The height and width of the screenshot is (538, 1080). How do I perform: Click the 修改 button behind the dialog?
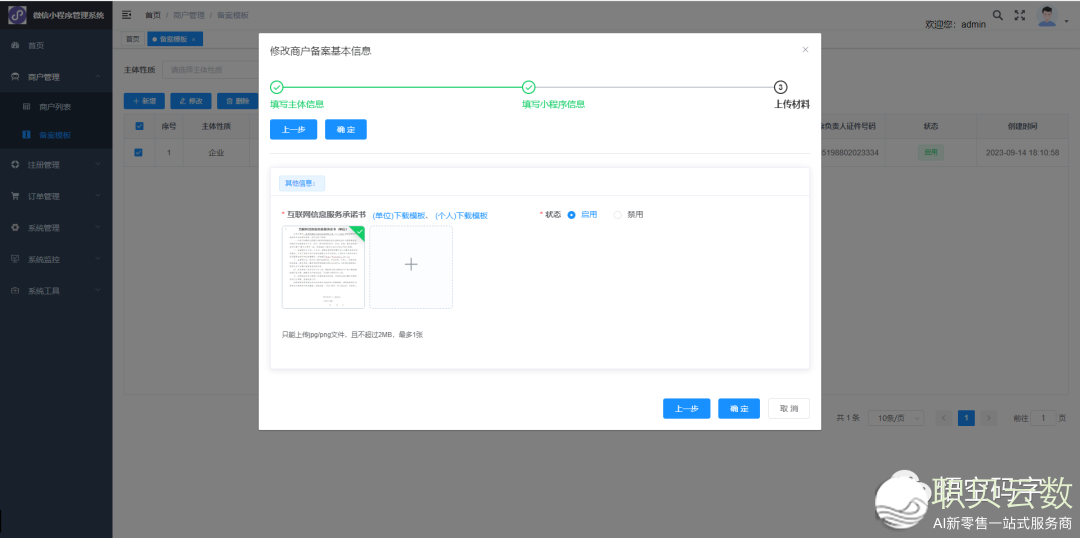point(191,101)
